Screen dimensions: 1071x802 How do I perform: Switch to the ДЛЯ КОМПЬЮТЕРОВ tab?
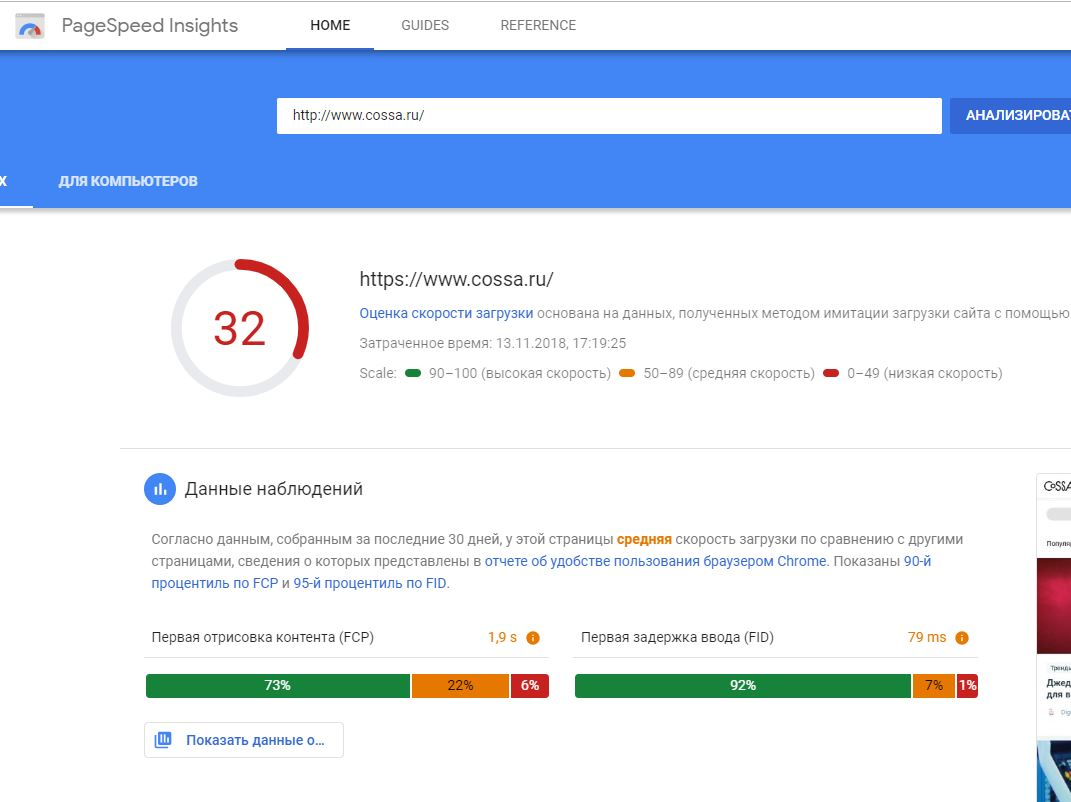point(128,181)
